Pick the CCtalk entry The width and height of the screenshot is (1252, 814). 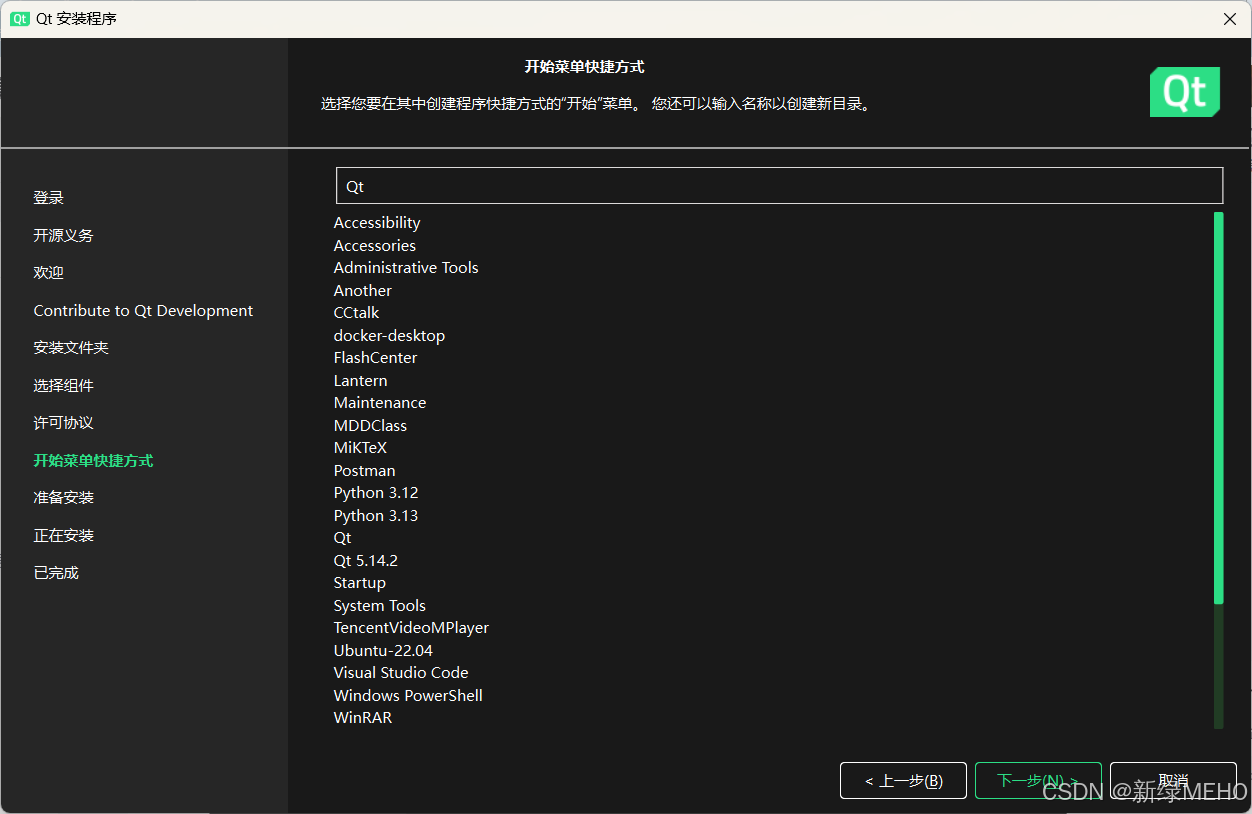tap(357, 313)
